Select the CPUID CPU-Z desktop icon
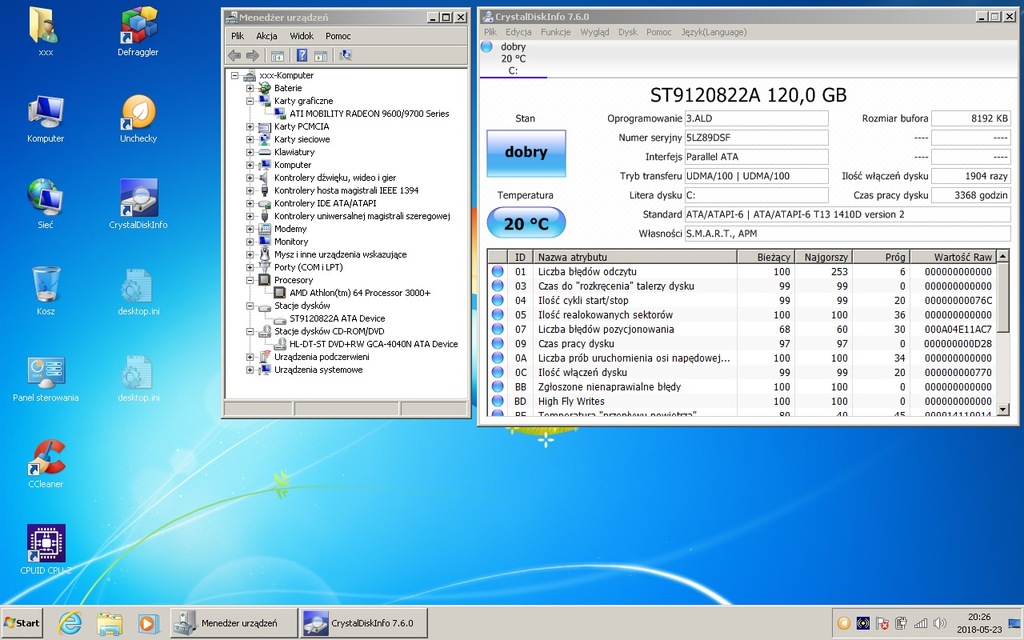The width and height of the screenshot is (1024, 640). 46,550
